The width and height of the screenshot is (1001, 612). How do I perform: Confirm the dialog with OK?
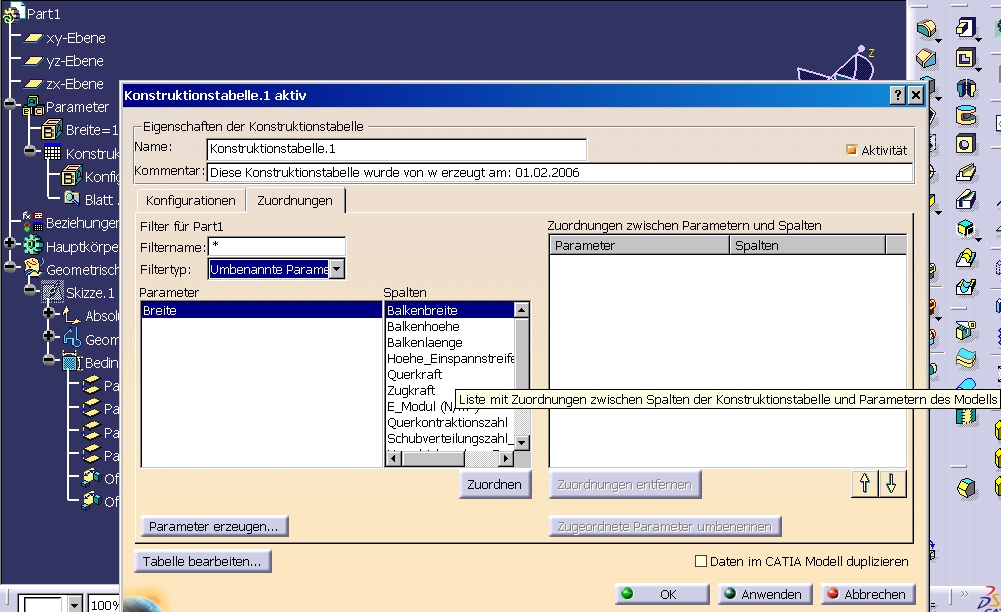[662, 594]
